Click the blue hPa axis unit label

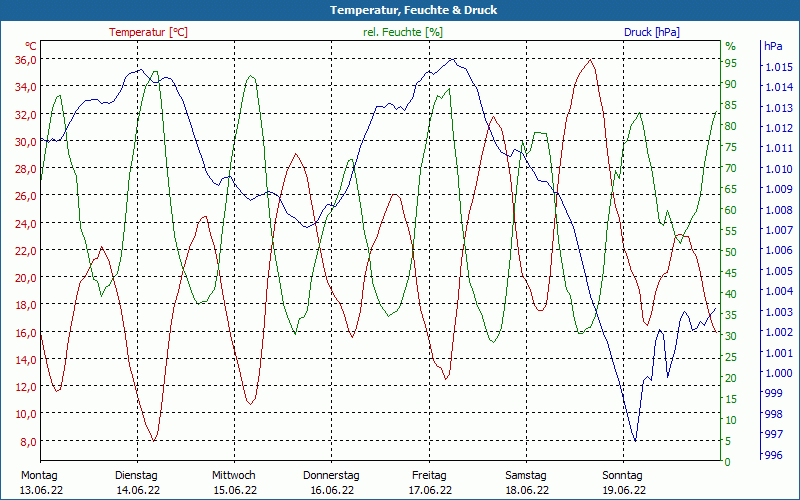tap(773, 46)
